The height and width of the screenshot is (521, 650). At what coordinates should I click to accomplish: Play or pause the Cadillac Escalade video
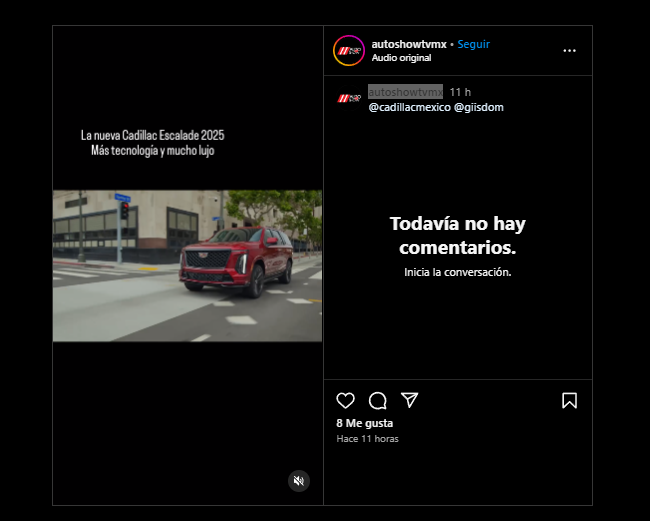[x=187, y=266]
